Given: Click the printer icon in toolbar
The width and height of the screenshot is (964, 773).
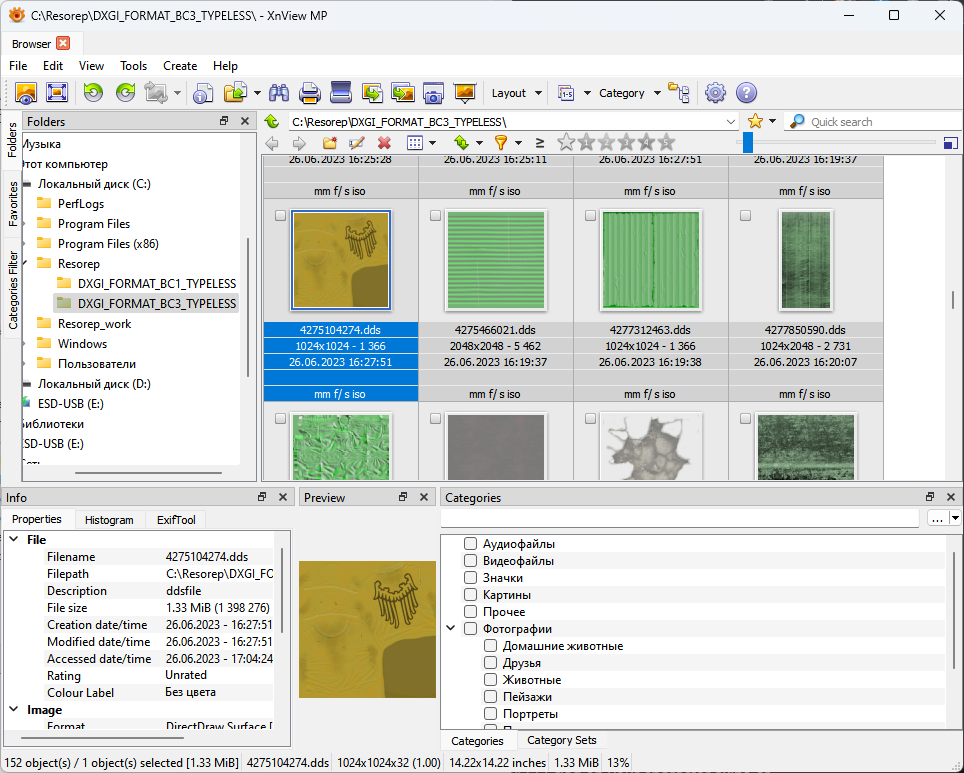Looking at the screenshot, I should pos(310,93).
